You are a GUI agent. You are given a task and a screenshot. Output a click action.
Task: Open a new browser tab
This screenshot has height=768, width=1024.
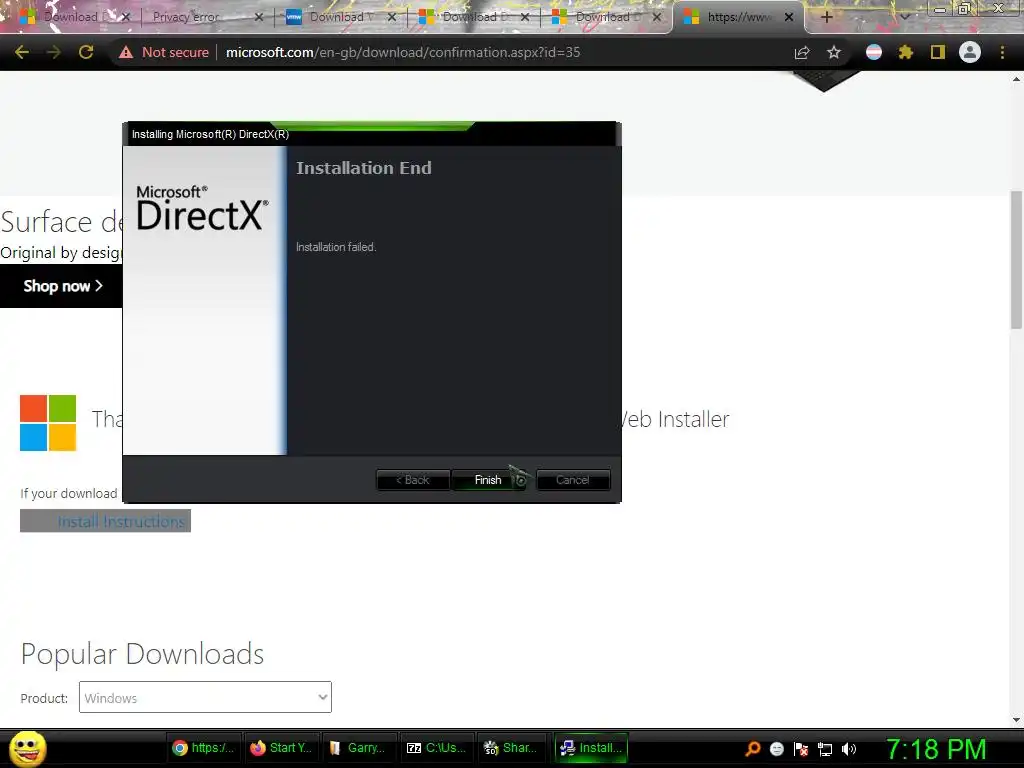coord(826,17)
